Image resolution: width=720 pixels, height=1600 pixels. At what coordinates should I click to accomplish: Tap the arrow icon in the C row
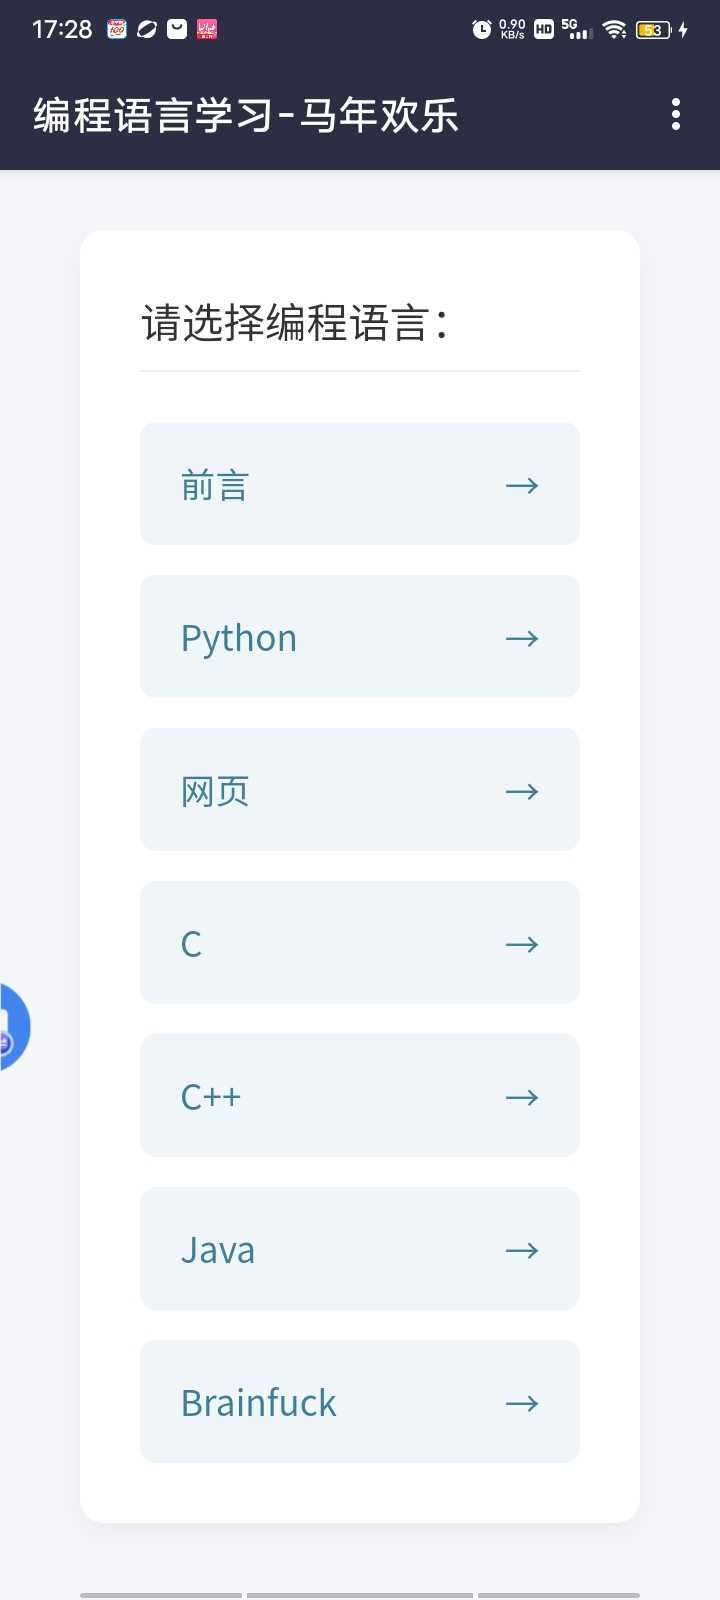pos(522,945)
